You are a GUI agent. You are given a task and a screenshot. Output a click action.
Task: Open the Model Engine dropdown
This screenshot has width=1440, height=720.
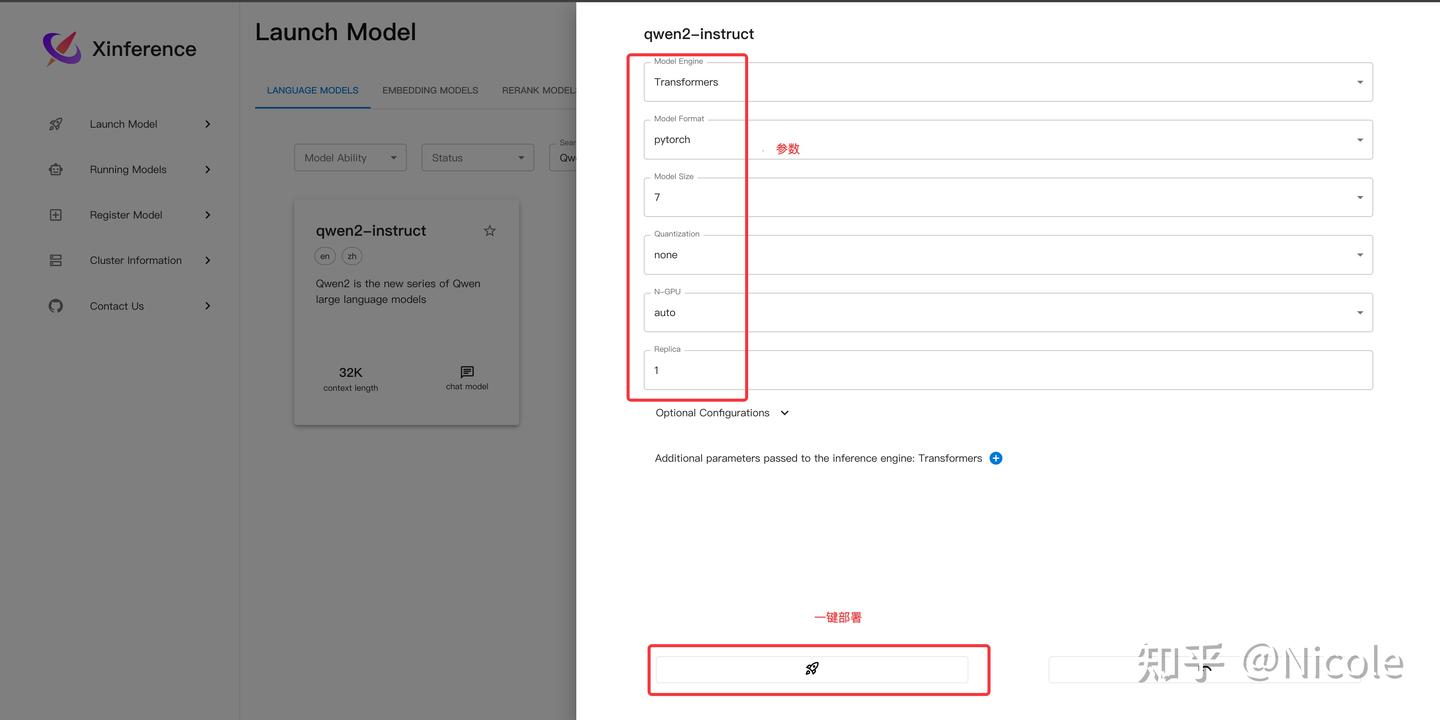[x=1008, y=82]
